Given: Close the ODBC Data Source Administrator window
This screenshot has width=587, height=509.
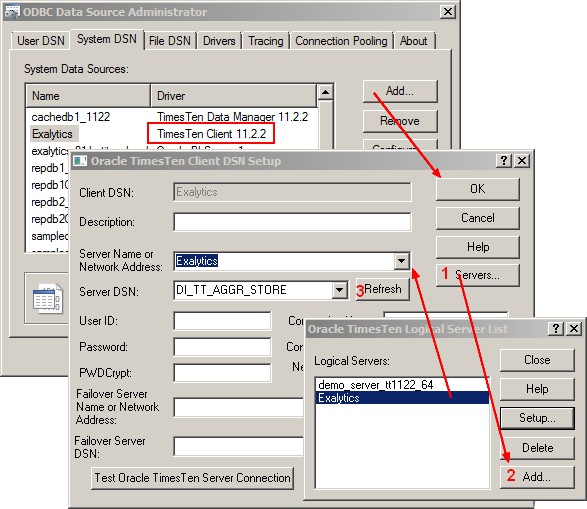Looking at the screenshot, I should pos(447,12).
